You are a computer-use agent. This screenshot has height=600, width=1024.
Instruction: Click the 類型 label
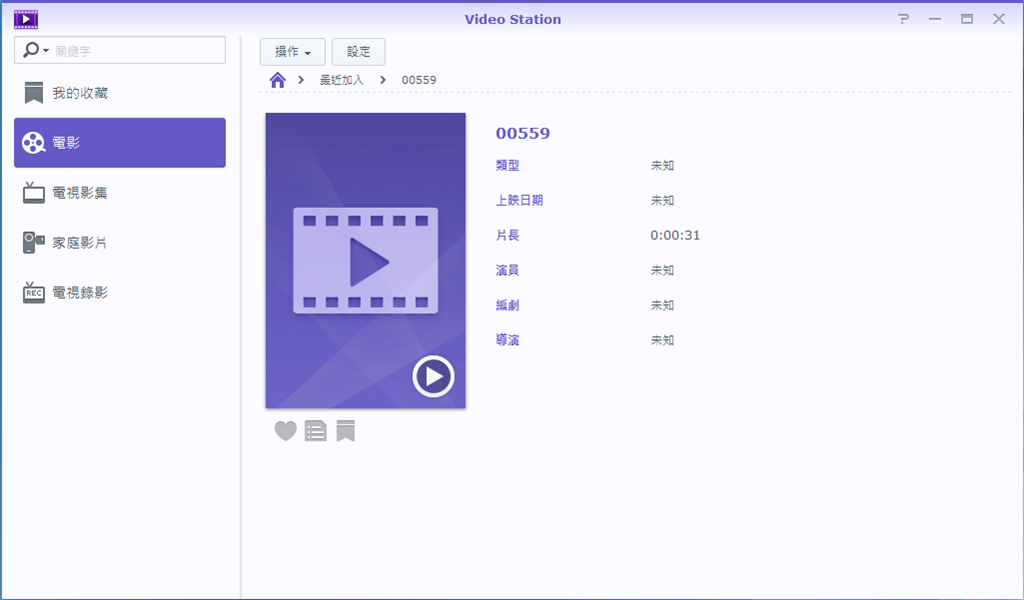point(507,165)
